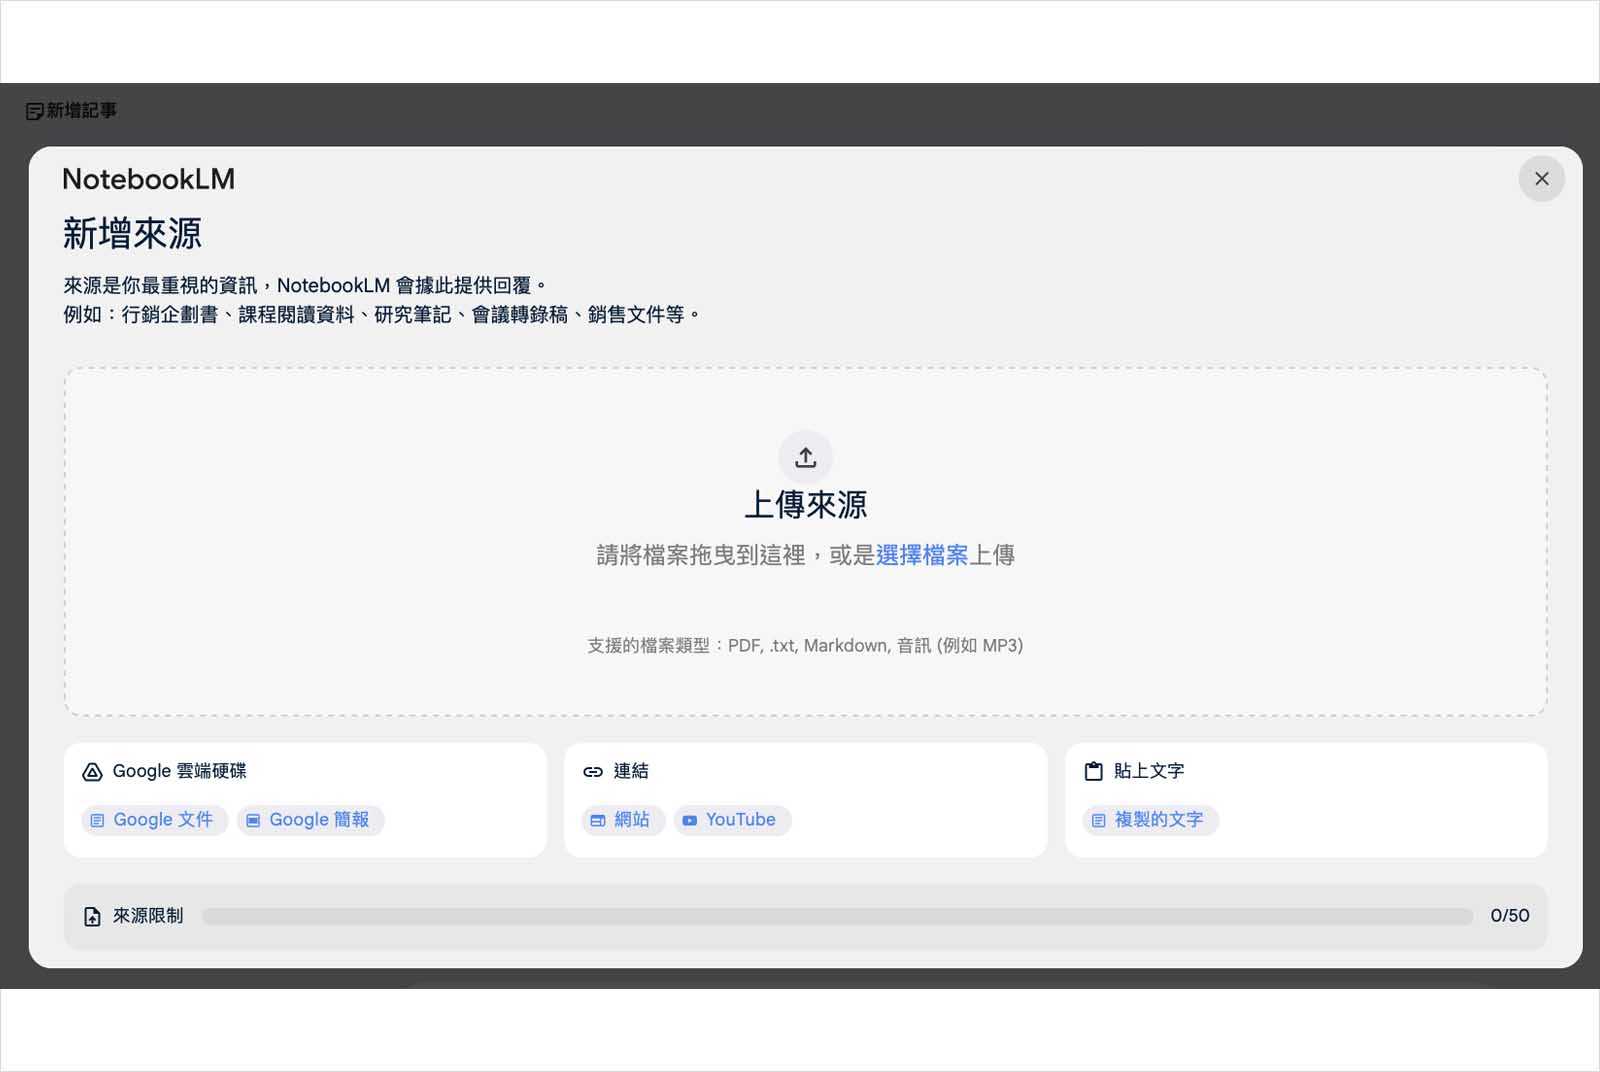Click the 貼上文字 card label

click(x=1149, y=771)
